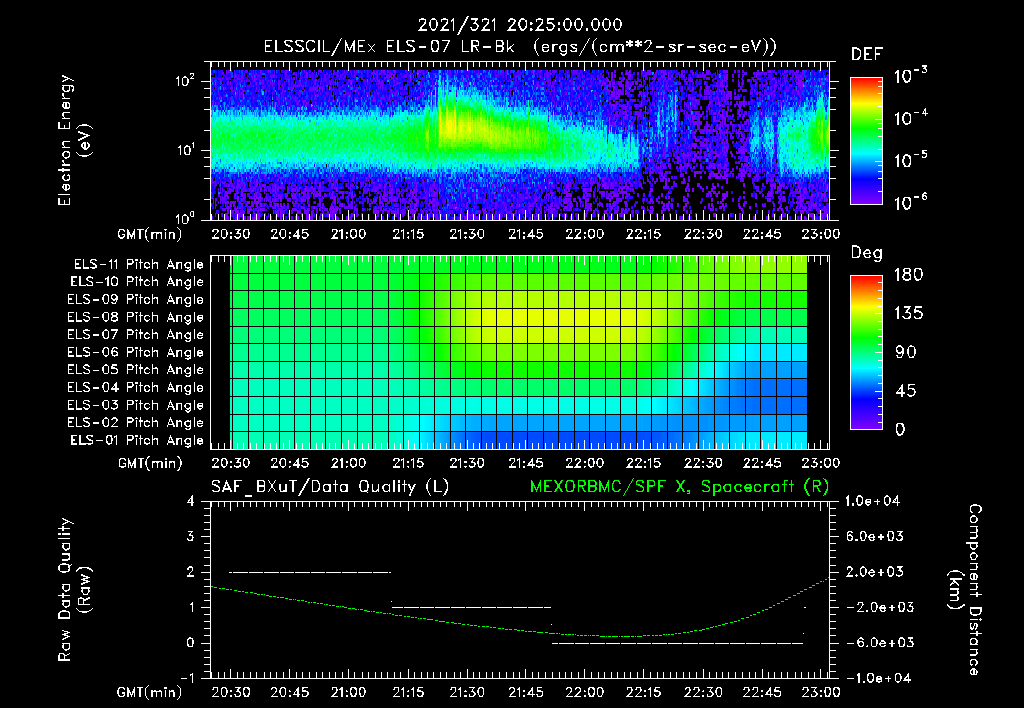The image size is (1024, 708).
Task: Click the 45 tick on the Deg scale
Action: click(x=904, y=391)
